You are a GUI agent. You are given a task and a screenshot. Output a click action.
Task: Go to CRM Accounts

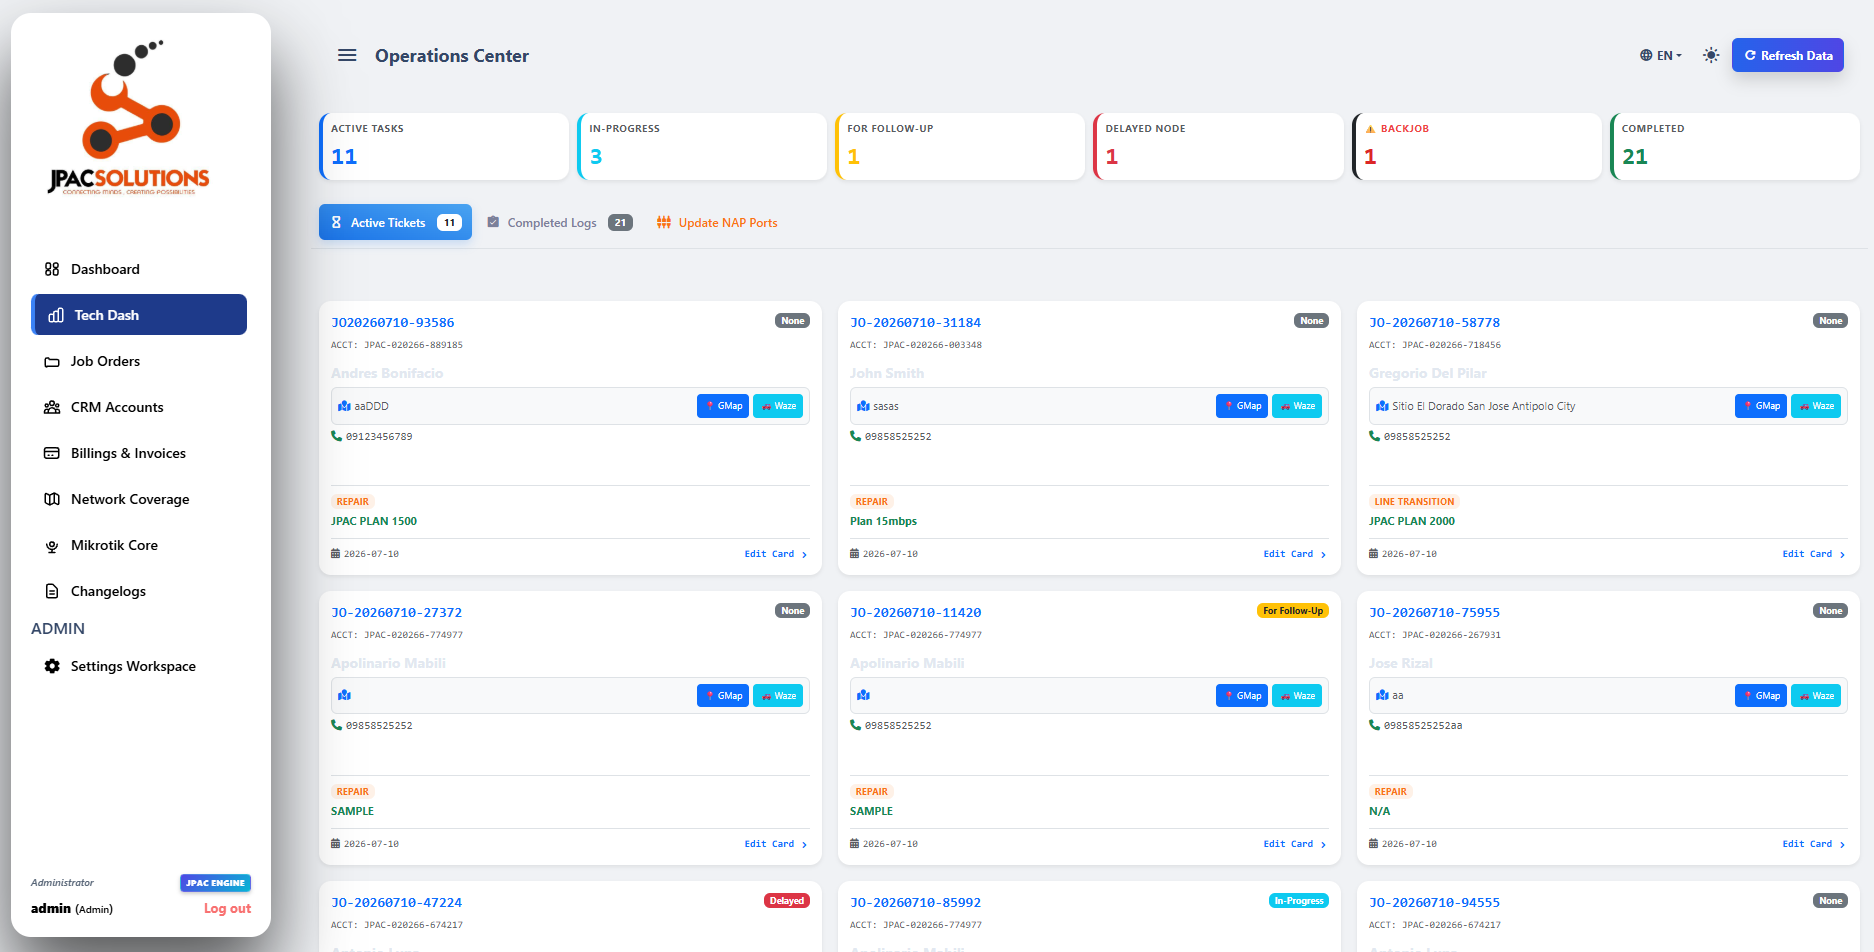pyautogui.click(x=139, y=407)
